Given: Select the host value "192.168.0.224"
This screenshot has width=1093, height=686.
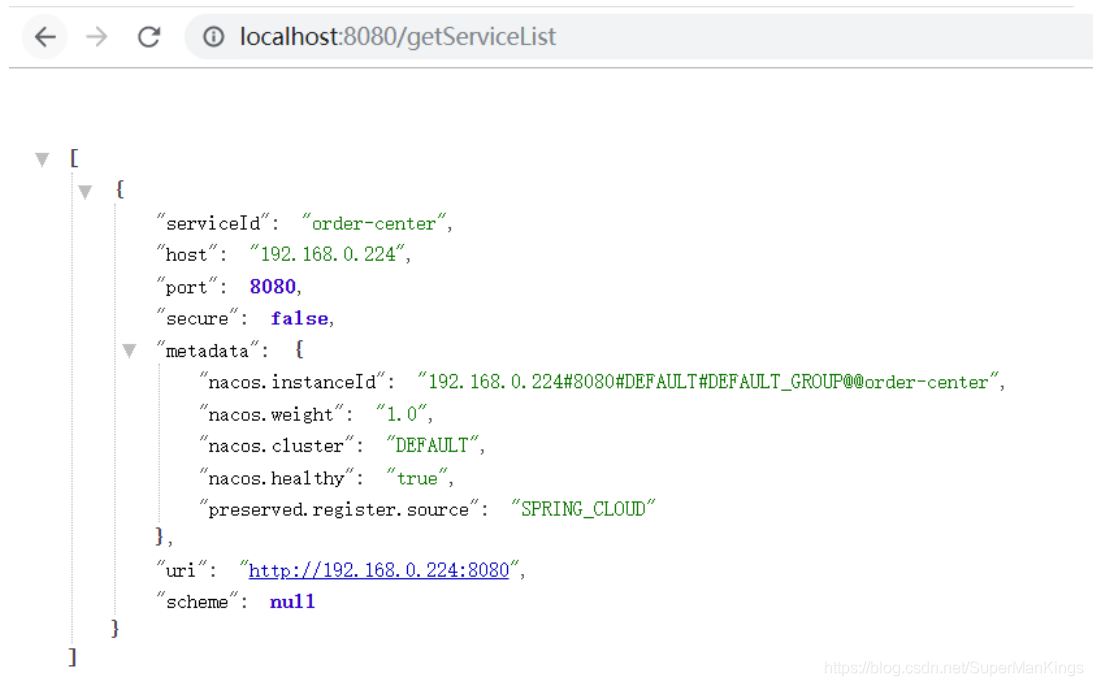Looking at the screenshot, I should click(x=328, y=254).
